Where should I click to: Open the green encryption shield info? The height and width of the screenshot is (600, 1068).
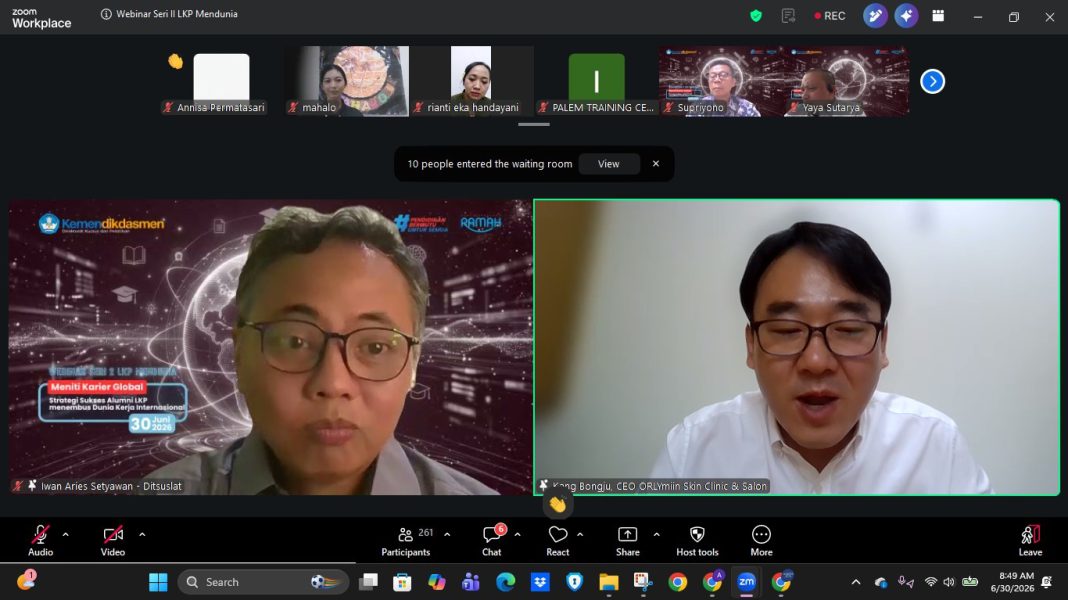click(756, 16)
